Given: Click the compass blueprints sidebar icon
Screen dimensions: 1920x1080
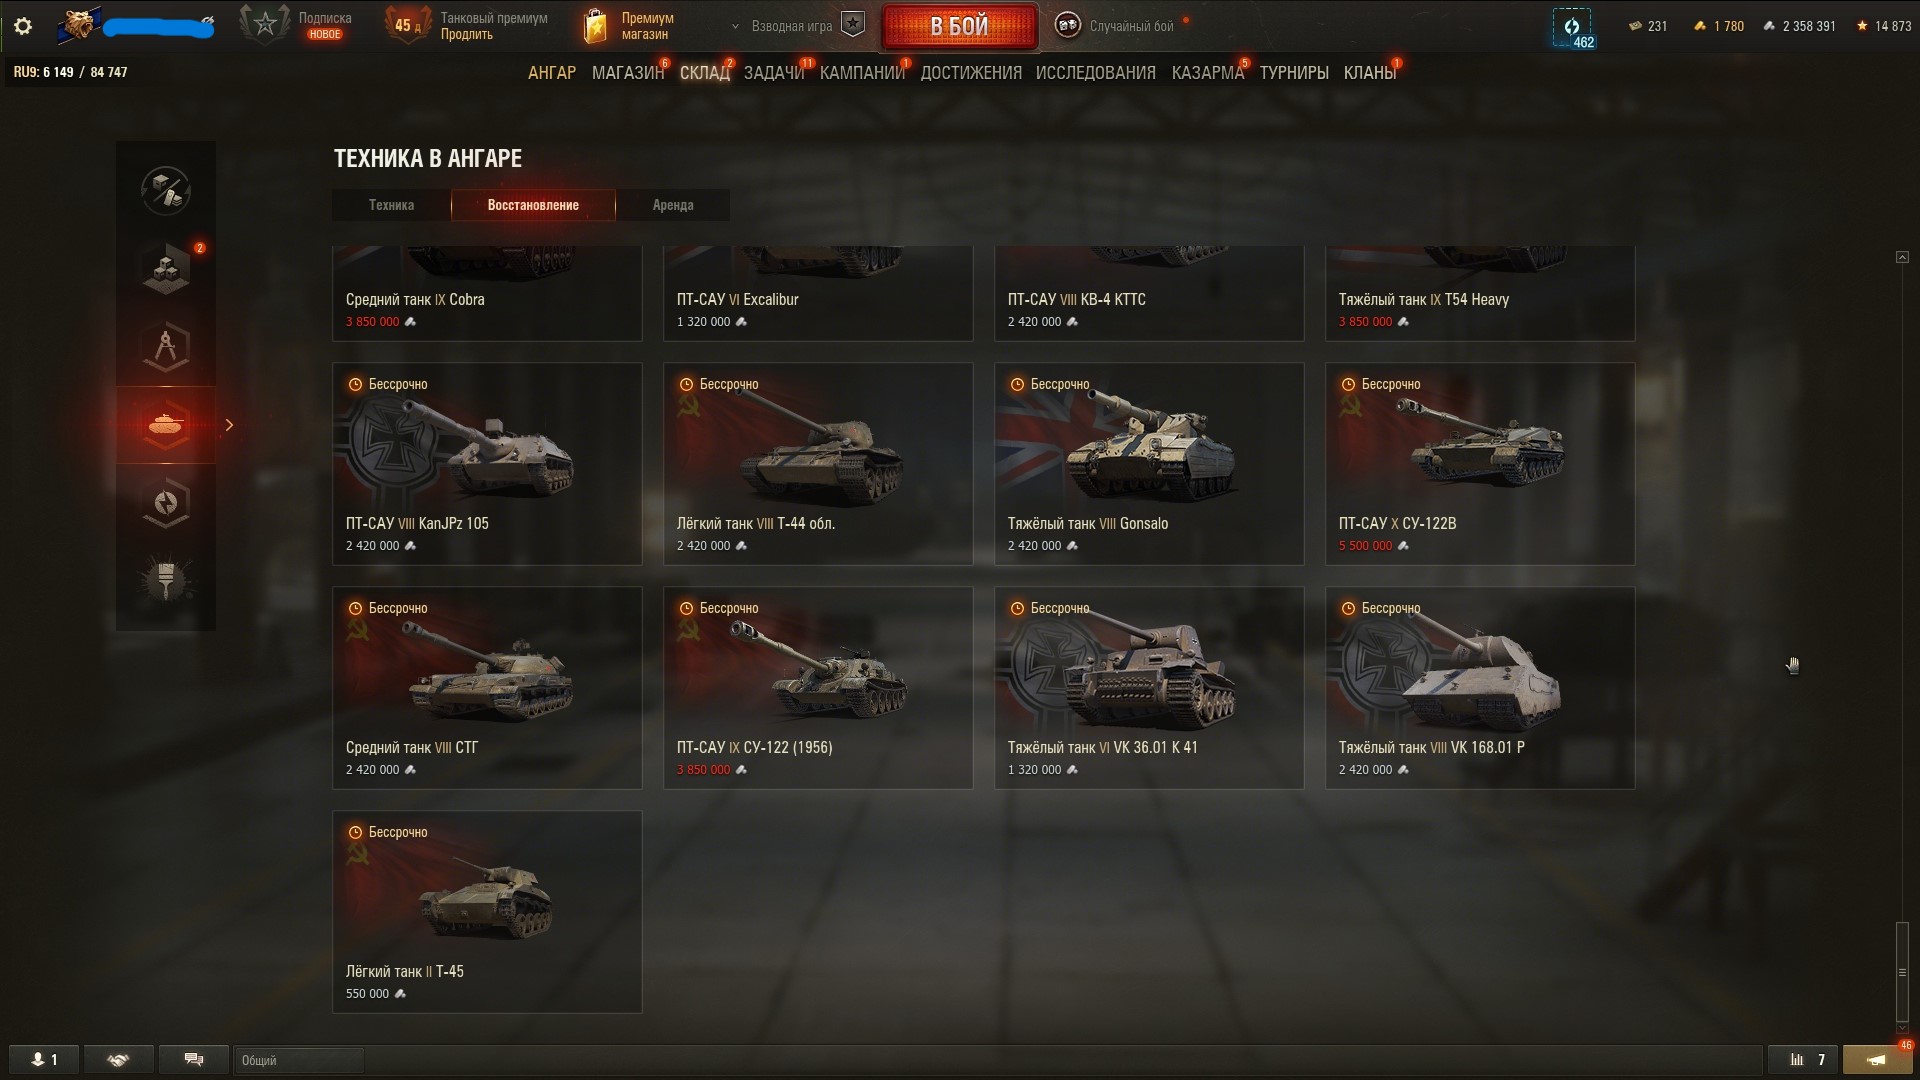Looking at the screenshot, I should pyautogui.click(x=166, y=346).
